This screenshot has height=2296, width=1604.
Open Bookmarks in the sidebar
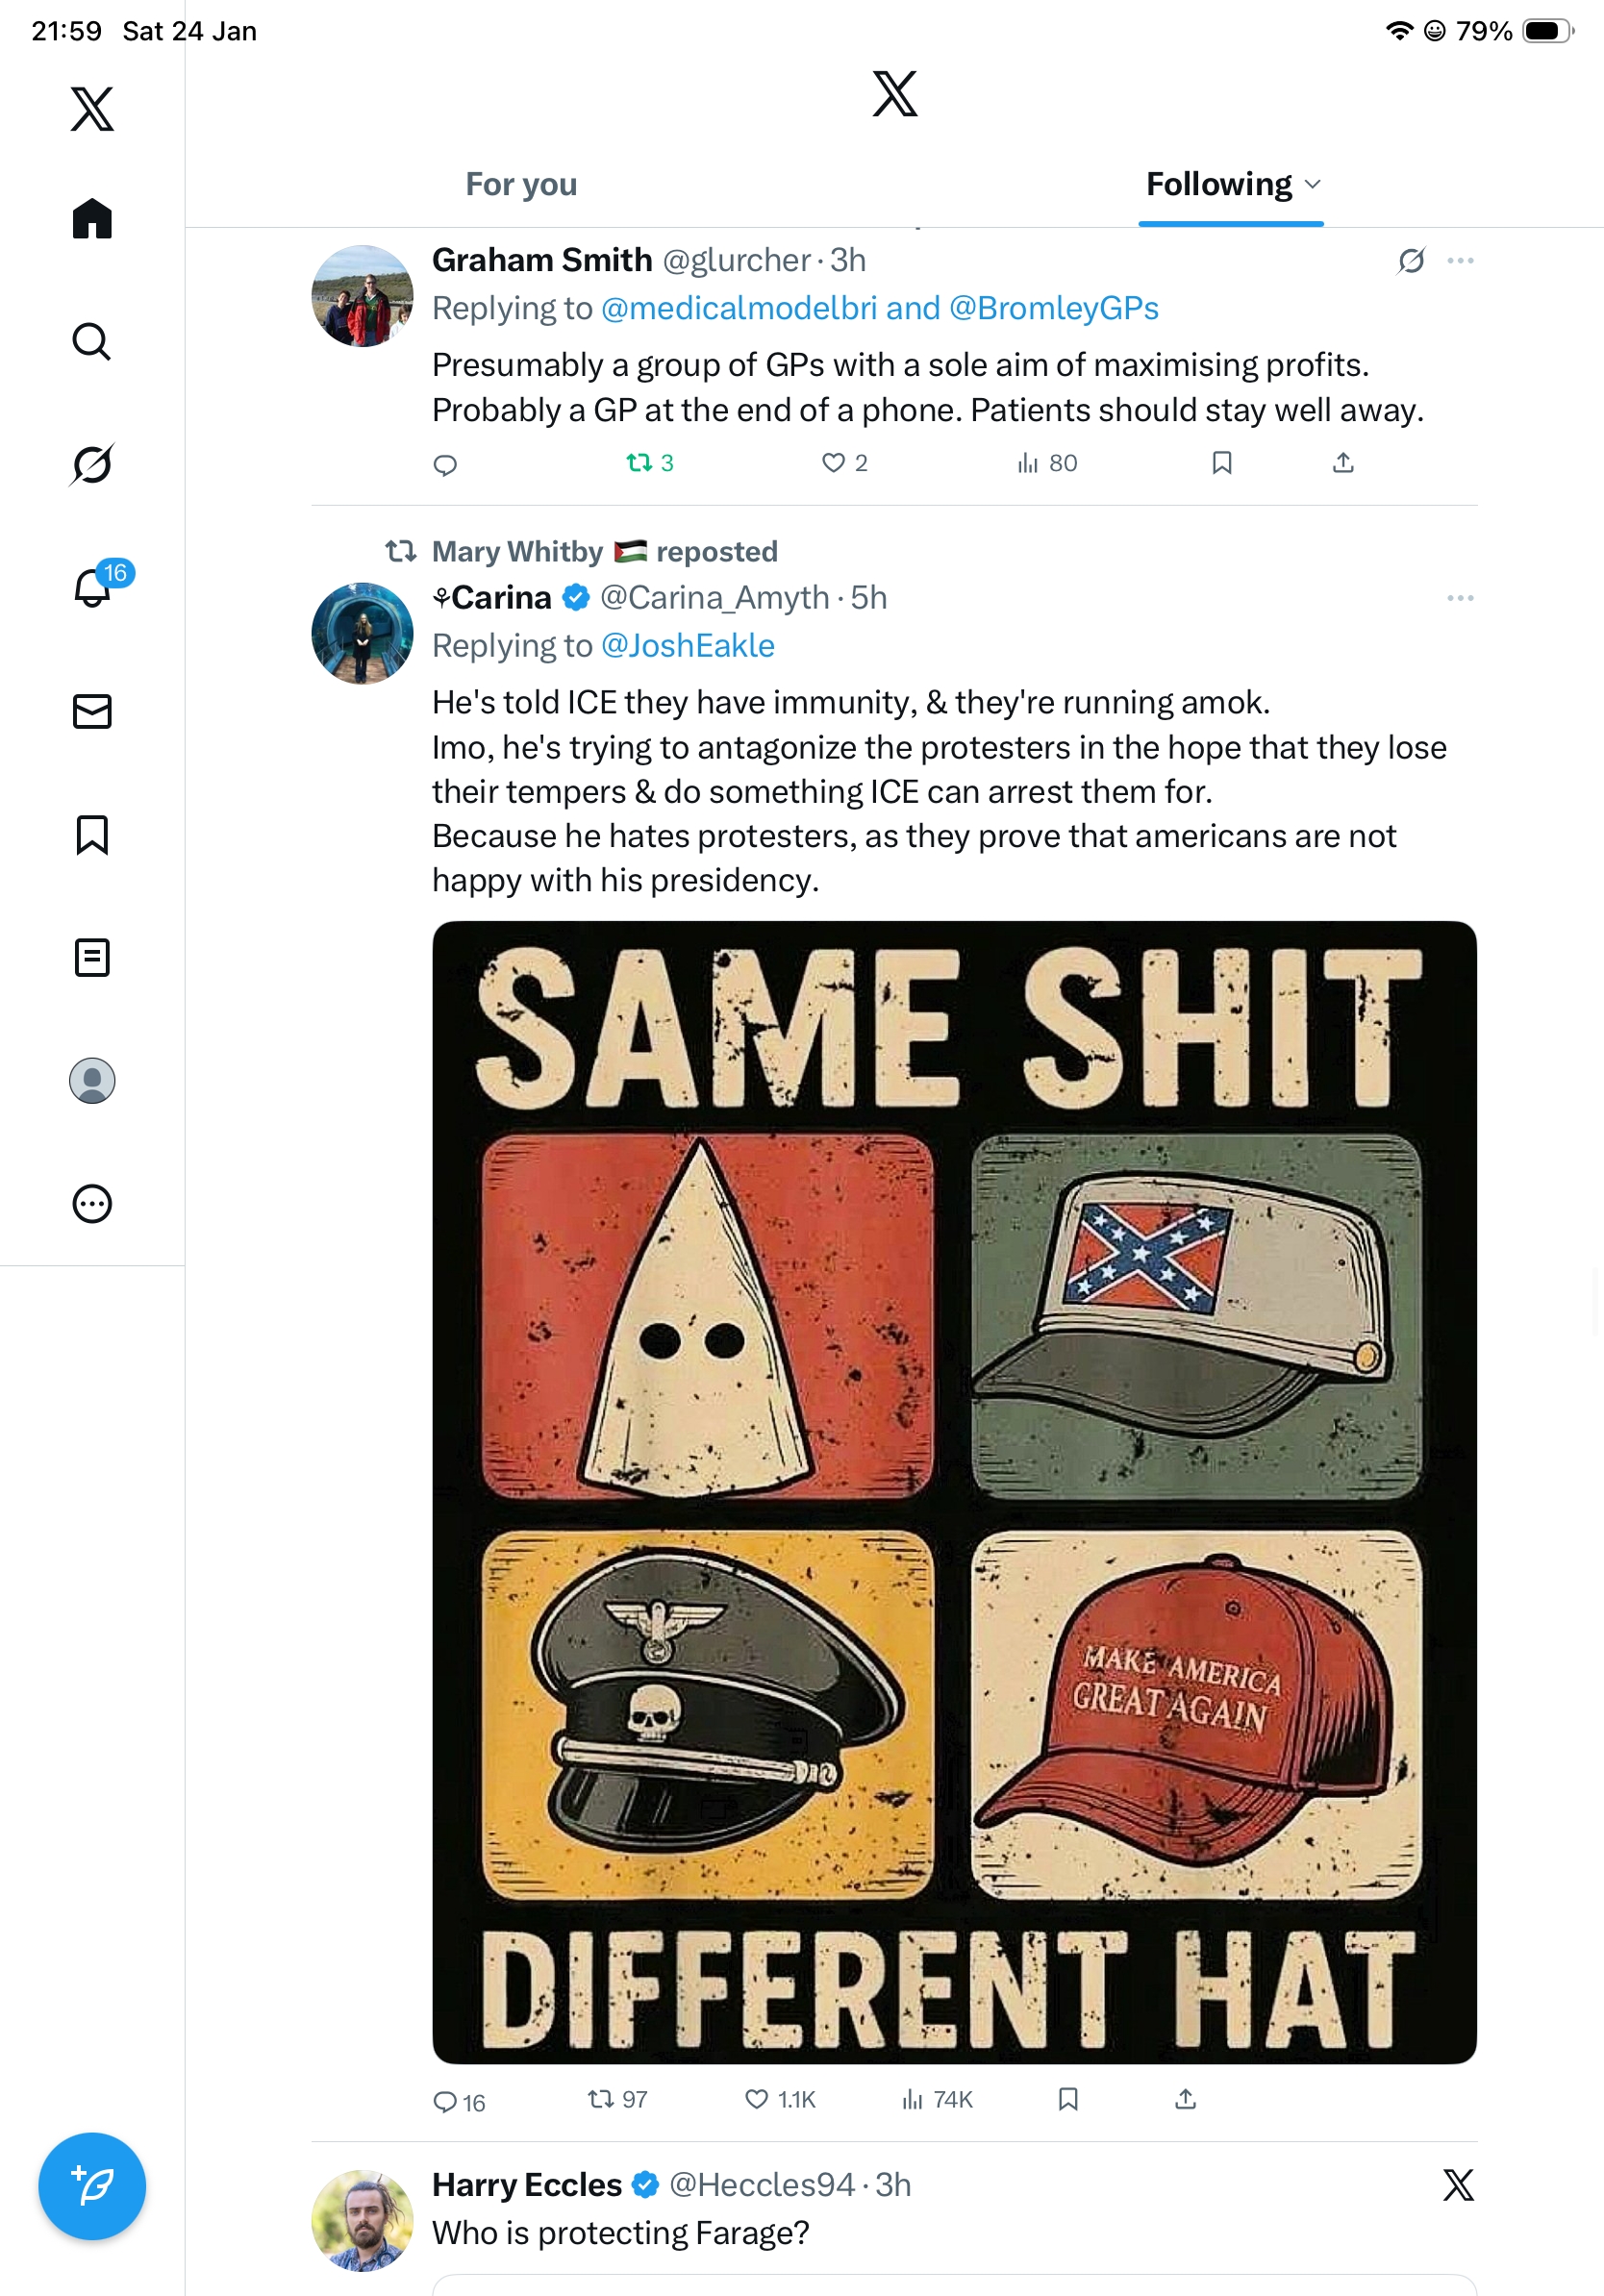point(91,835)
